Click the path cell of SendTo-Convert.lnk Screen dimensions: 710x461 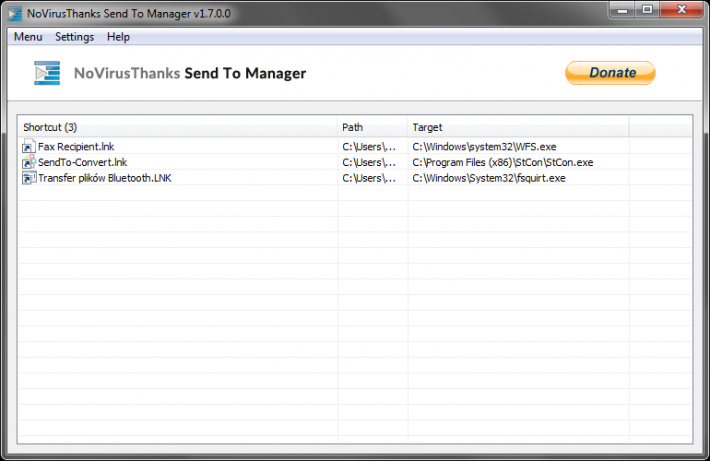369,162
